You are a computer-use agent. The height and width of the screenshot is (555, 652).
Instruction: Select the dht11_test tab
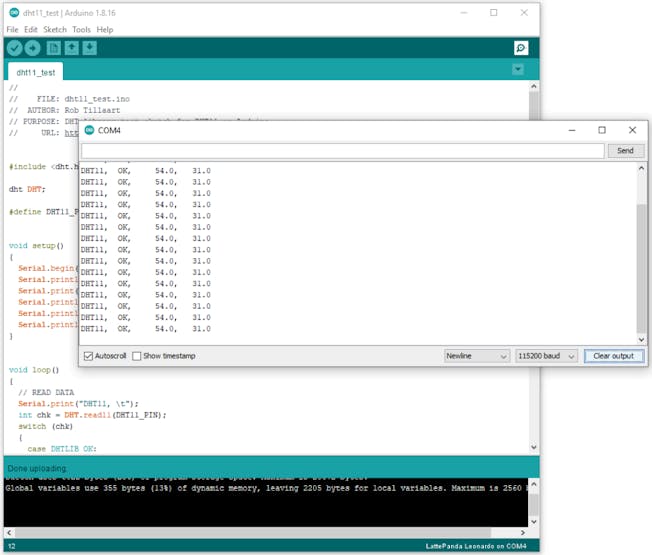pos(36,72)
